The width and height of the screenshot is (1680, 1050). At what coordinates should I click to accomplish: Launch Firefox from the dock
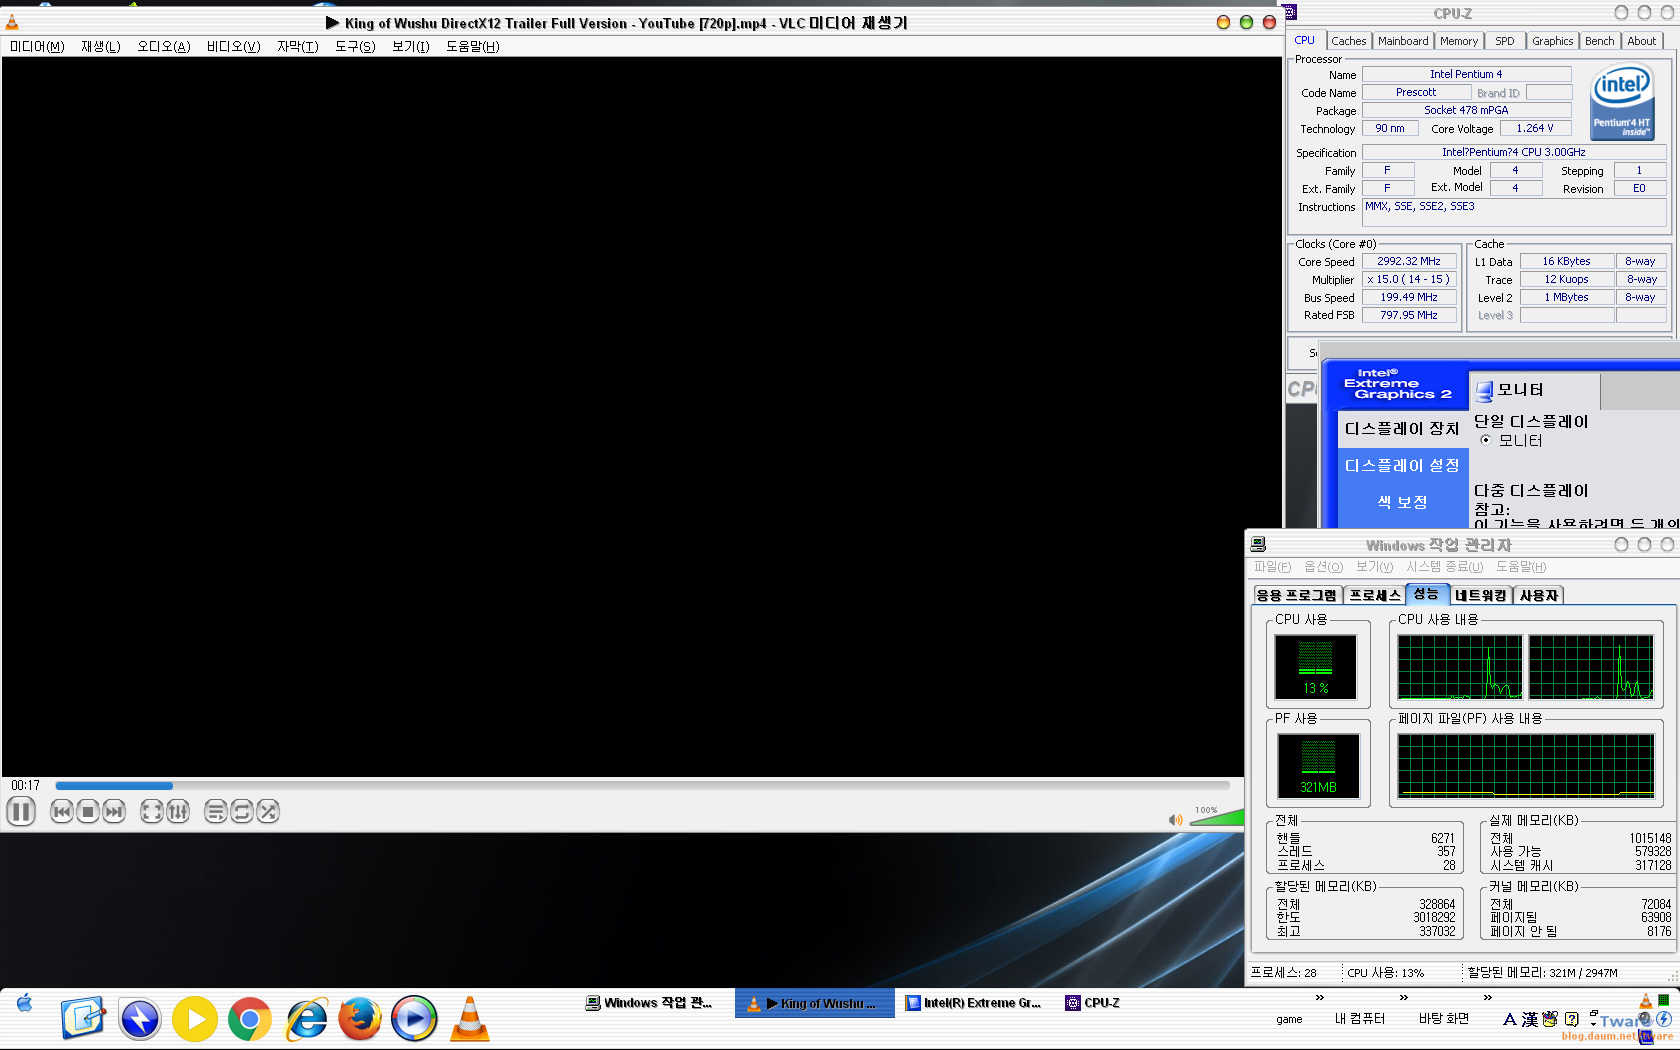pos(360,1019)
